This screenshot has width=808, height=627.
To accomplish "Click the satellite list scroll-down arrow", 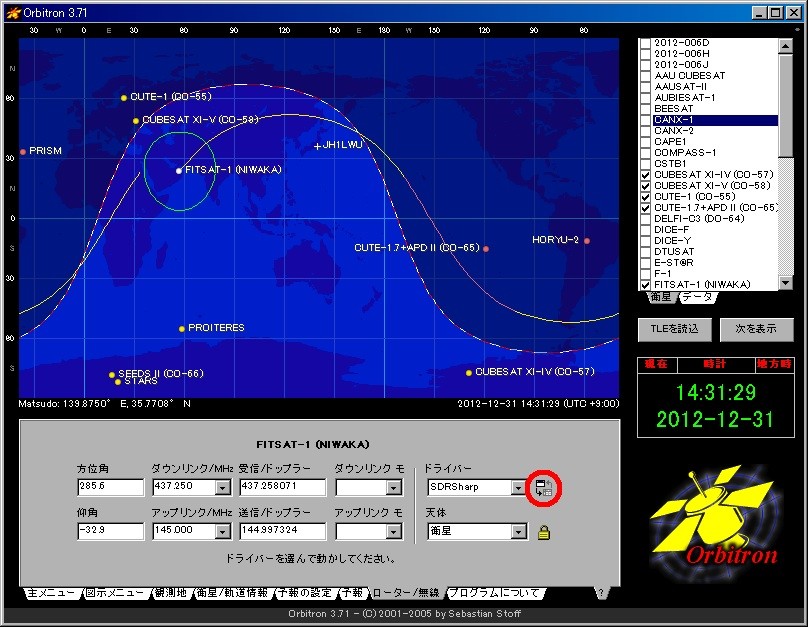I will tap(785, 282).
